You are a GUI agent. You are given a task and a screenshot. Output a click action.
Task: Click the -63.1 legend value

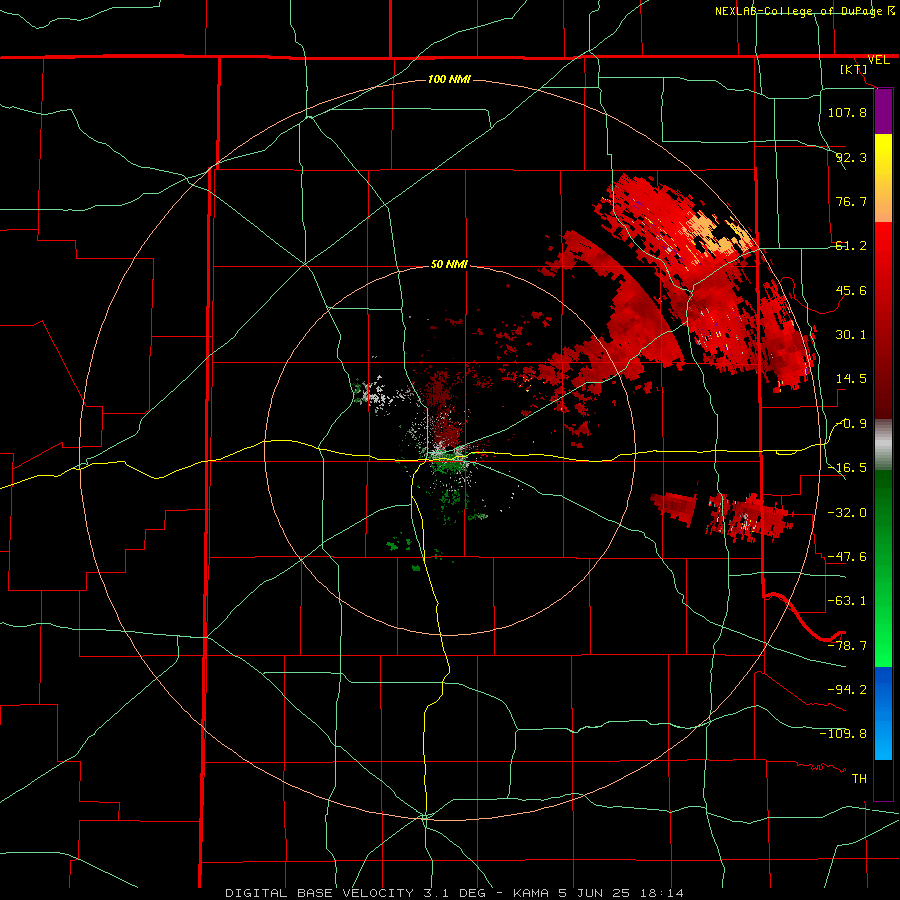pyautogui.click(x=847, y=601)
